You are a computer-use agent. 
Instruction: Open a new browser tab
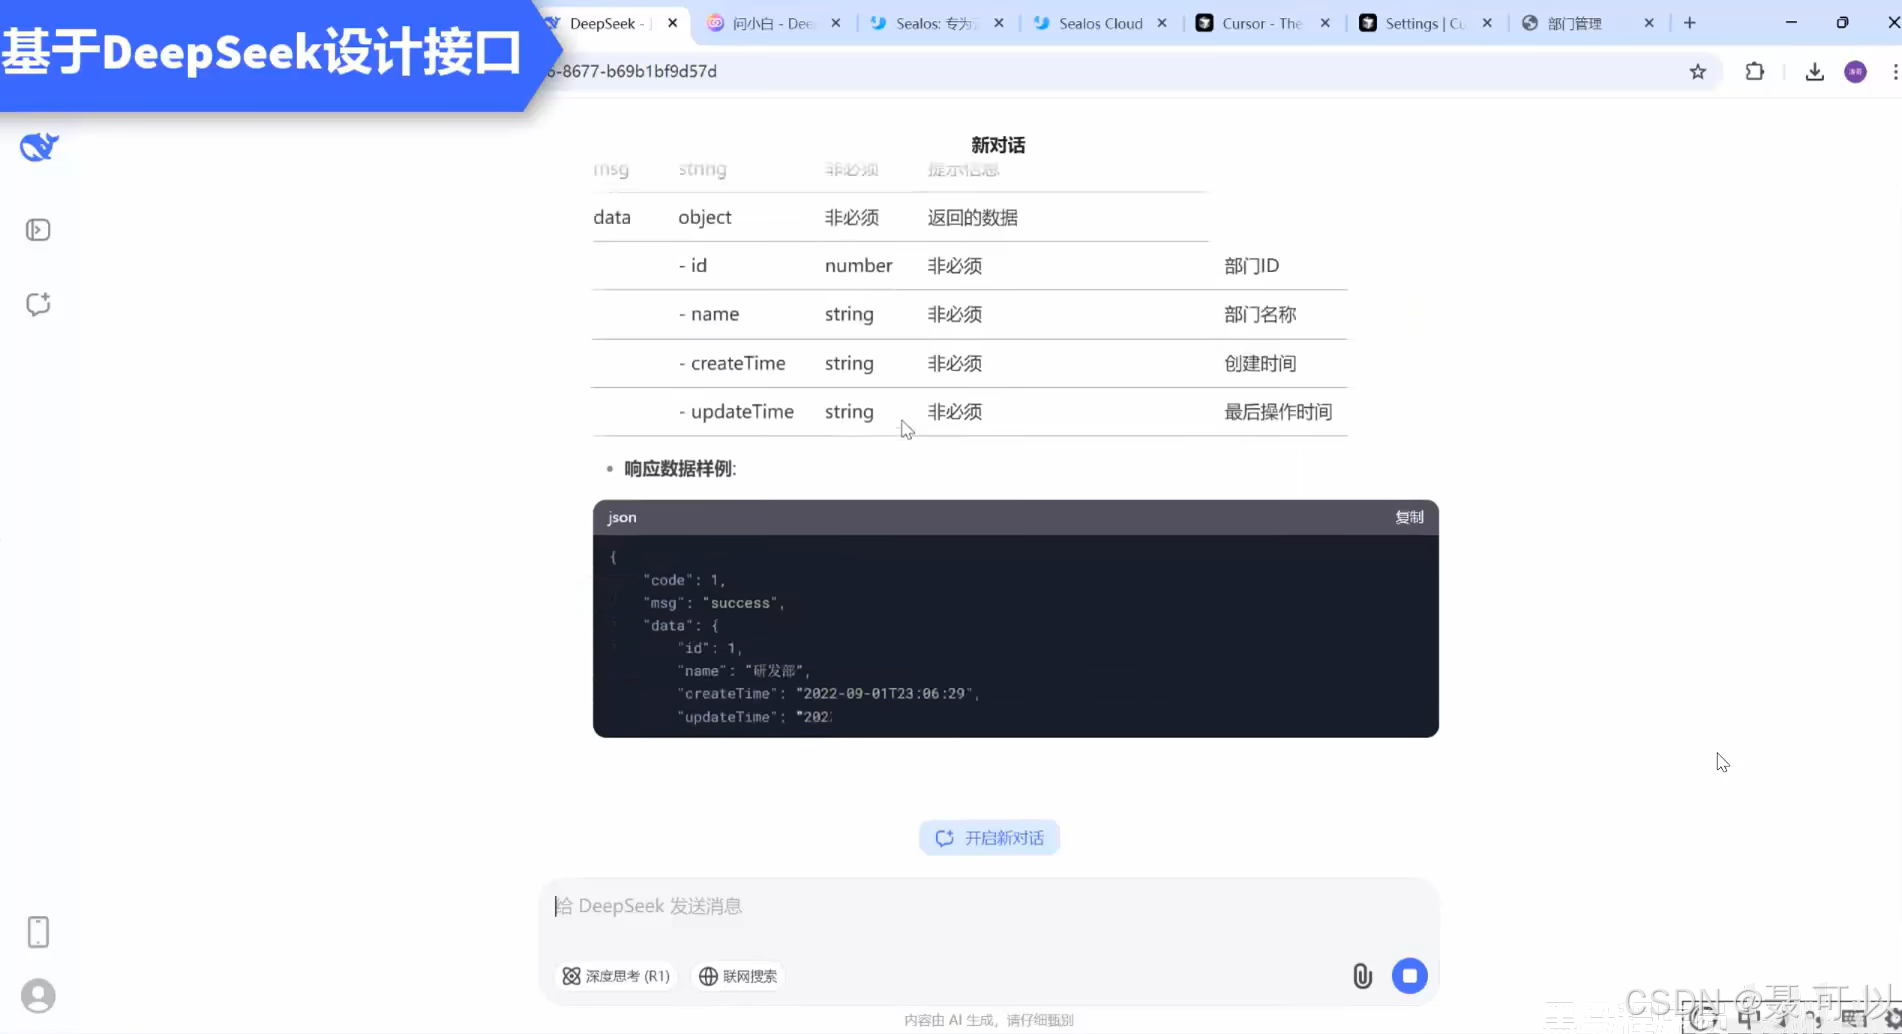(x=1690, y=23)
